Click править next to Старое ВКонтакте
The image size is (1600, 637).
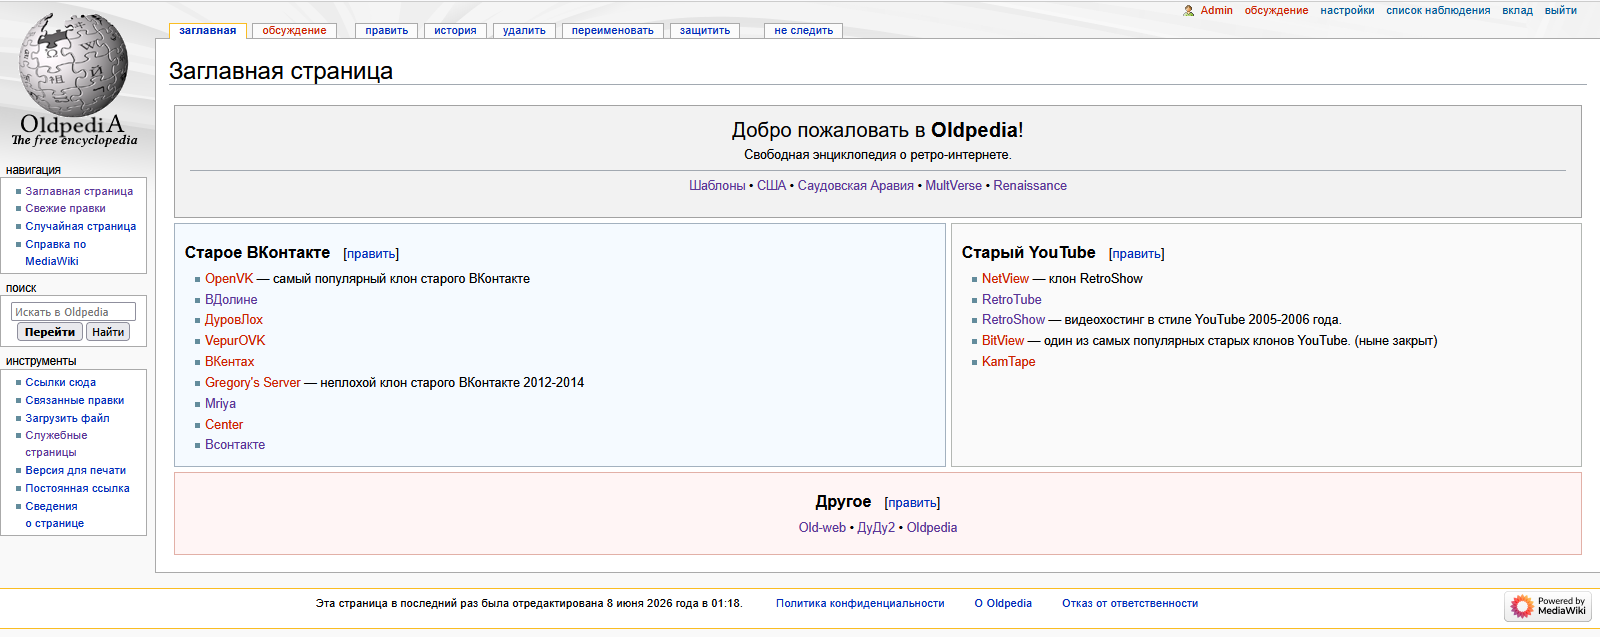coord(371,254)
